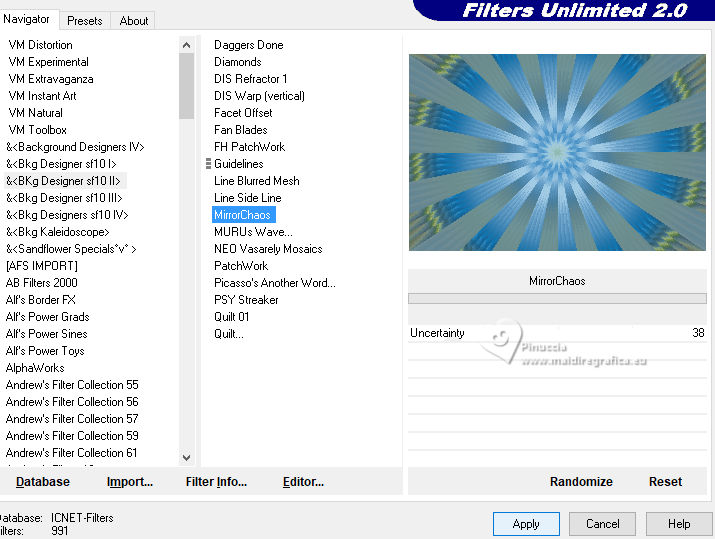Viewport: 715px width, 539px height.
Task: Select AB Filters 2000 category
Action: point(41,283)
